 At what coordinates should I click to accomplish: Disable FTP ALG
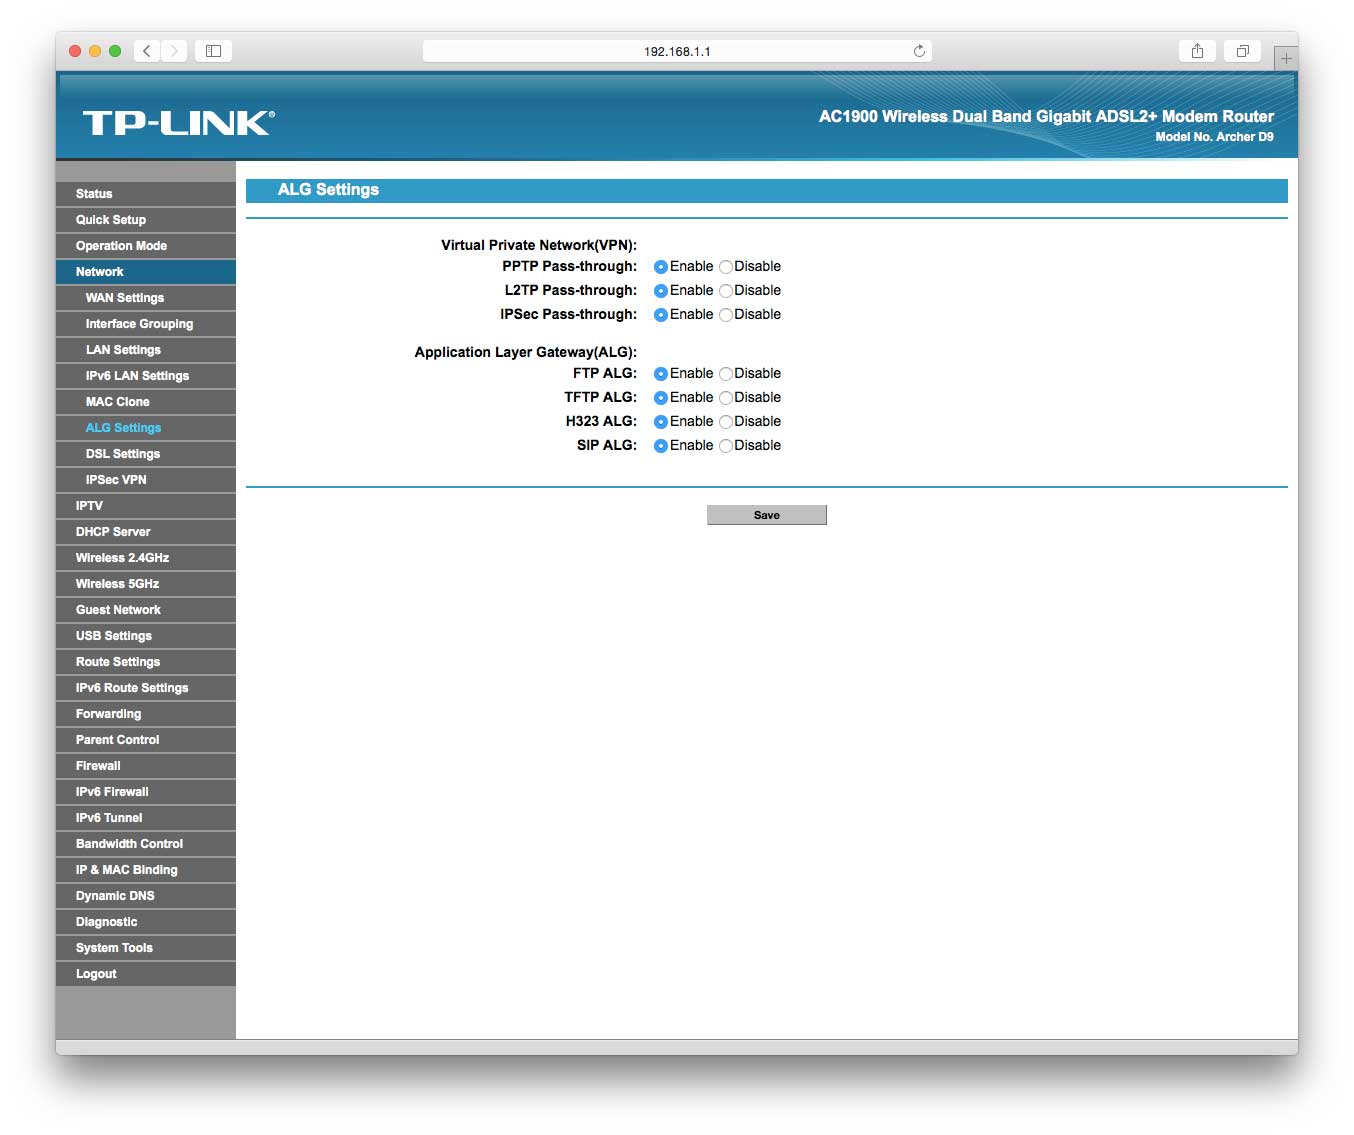click(726, 374)
